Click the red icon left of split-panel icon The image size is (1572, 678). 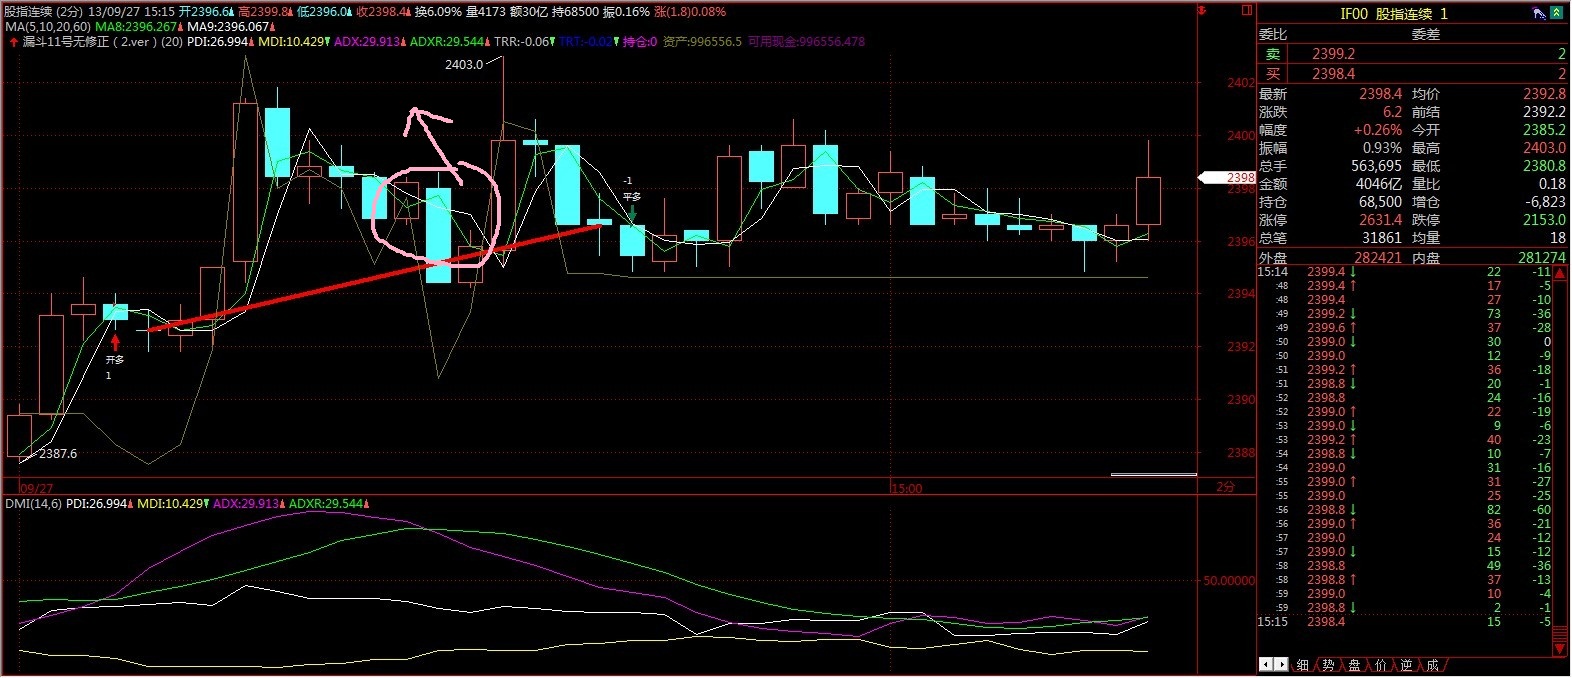pyautogui.click(x=1203, y=10)
